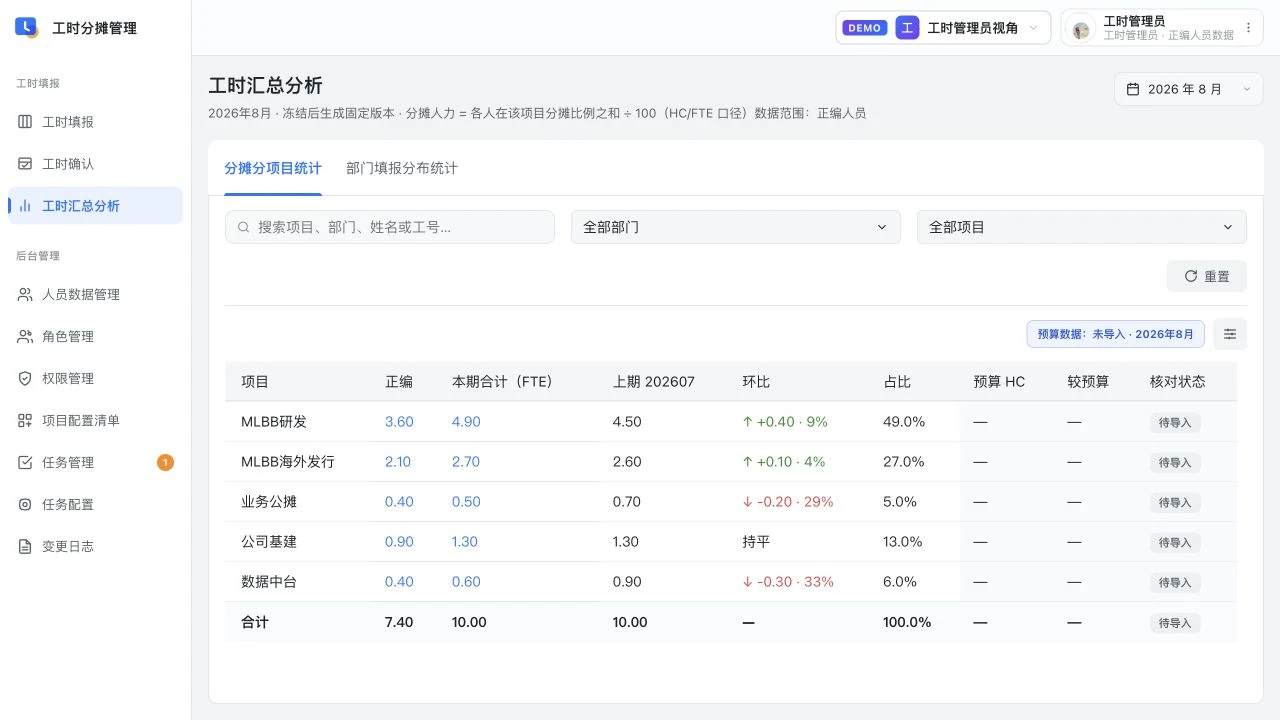Click the 环比 column header
1280x720 pixels.
pyautogui.click(x=756, y=382)
